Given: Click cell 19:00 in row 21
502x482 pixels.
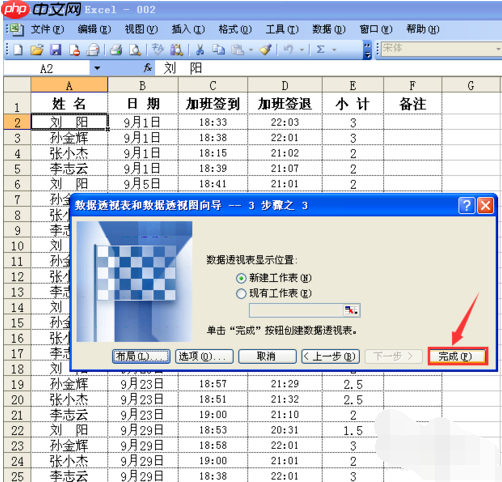Looking at the screenshot, I should coord(213,415).
